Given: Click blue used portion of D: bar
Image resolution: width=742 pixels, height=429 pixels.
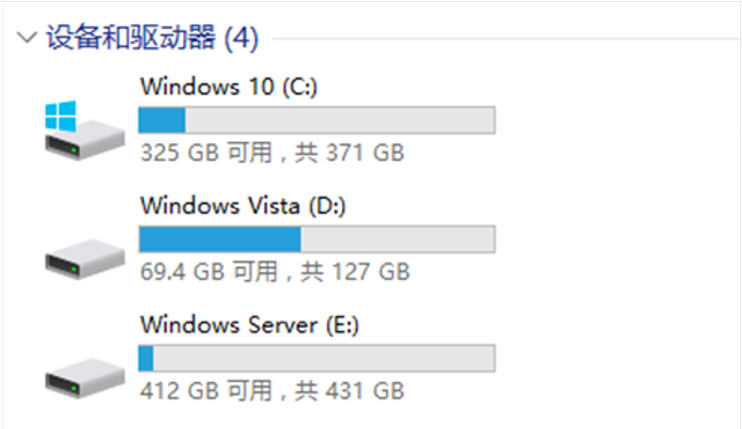Looking at the screenshot, I should [220, 239].
